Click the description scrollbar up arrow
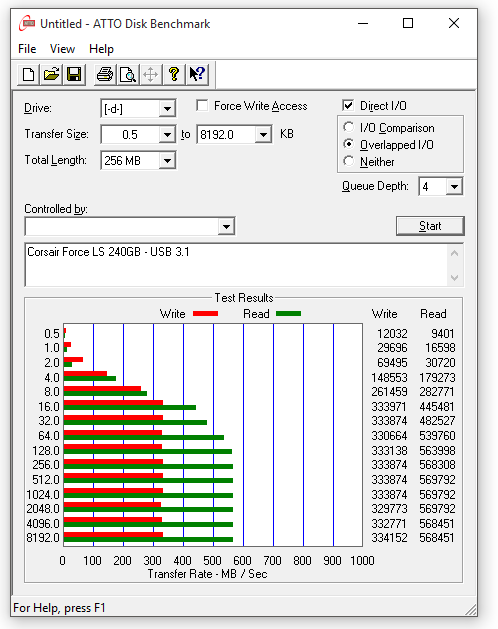 [454, 254]
